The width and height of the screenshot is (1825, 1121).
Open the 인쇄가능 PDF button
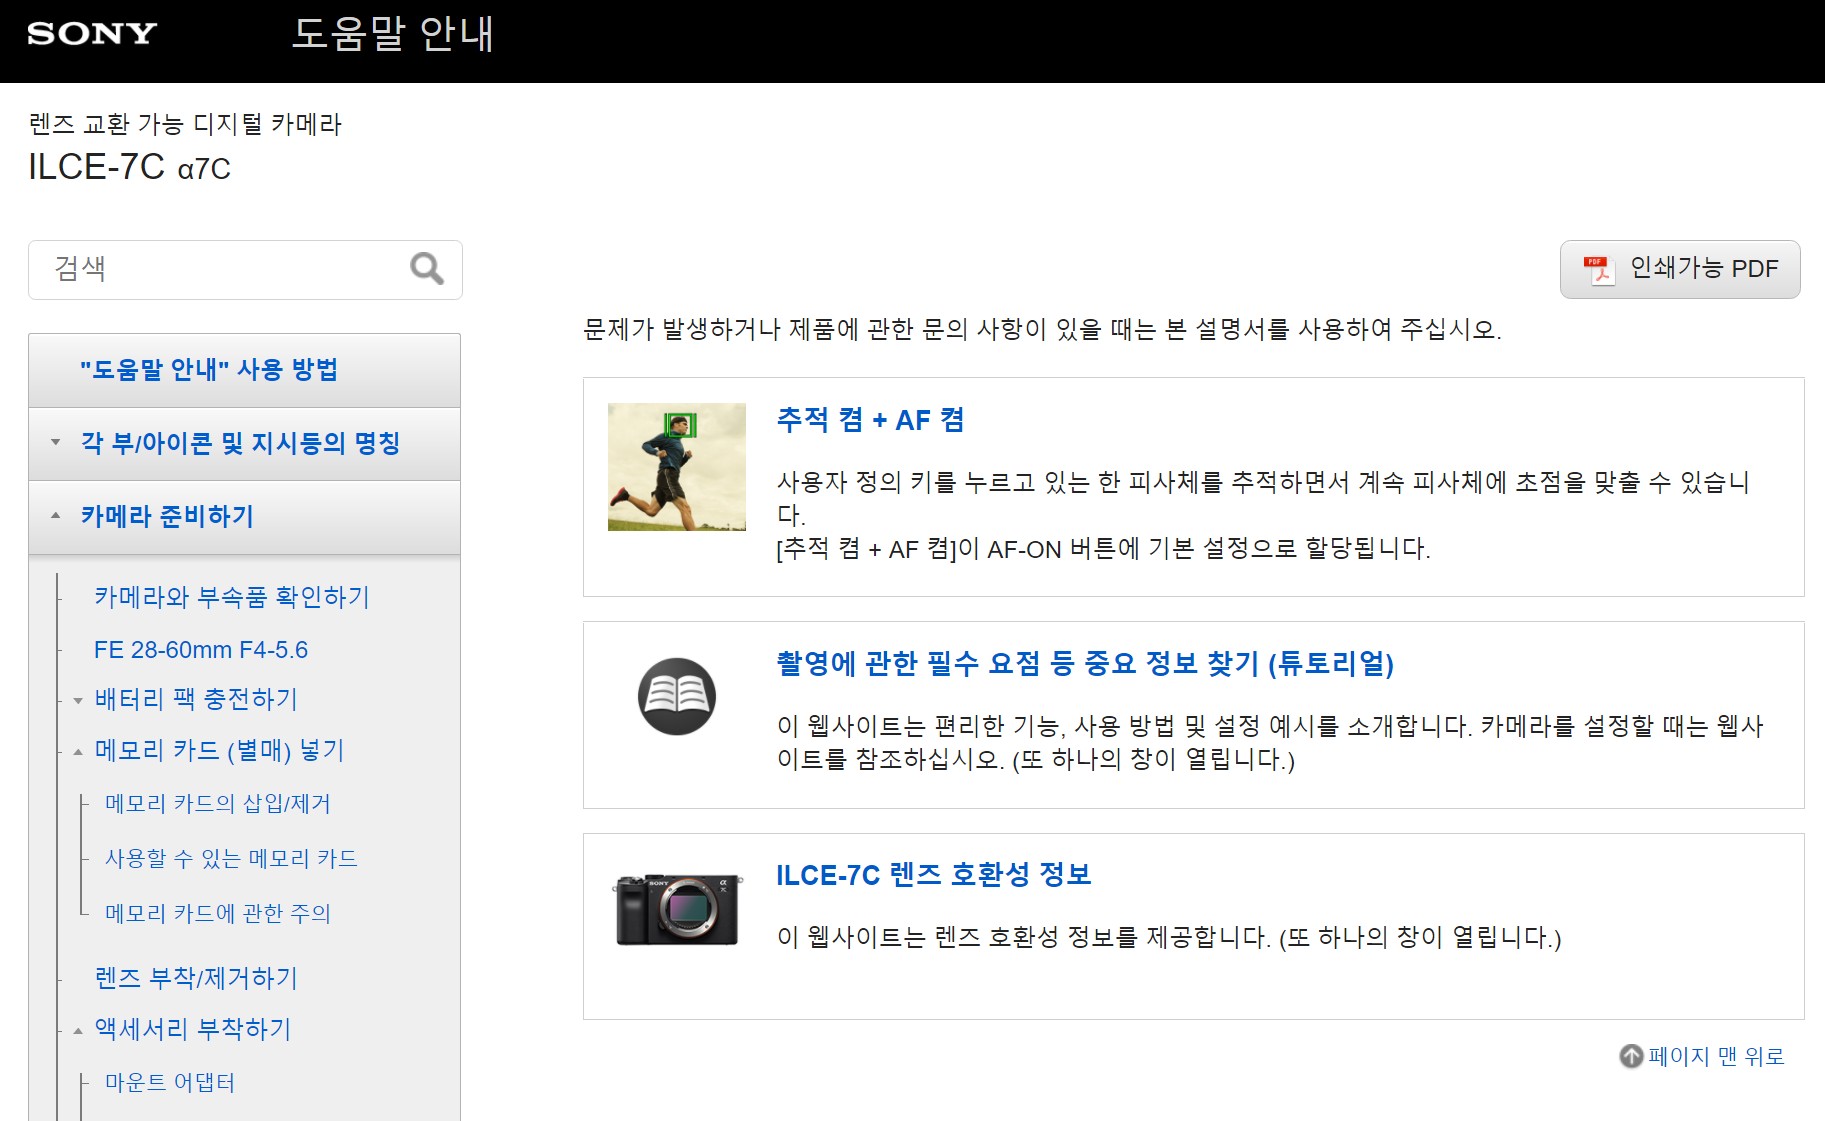coord(1680,269)
